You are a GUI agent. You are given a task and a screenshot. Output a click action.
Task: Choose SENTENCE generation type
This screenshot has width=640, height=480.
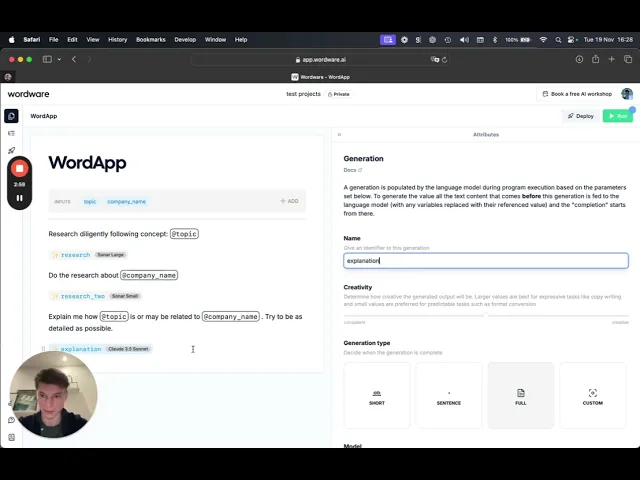tap(449, 396)
